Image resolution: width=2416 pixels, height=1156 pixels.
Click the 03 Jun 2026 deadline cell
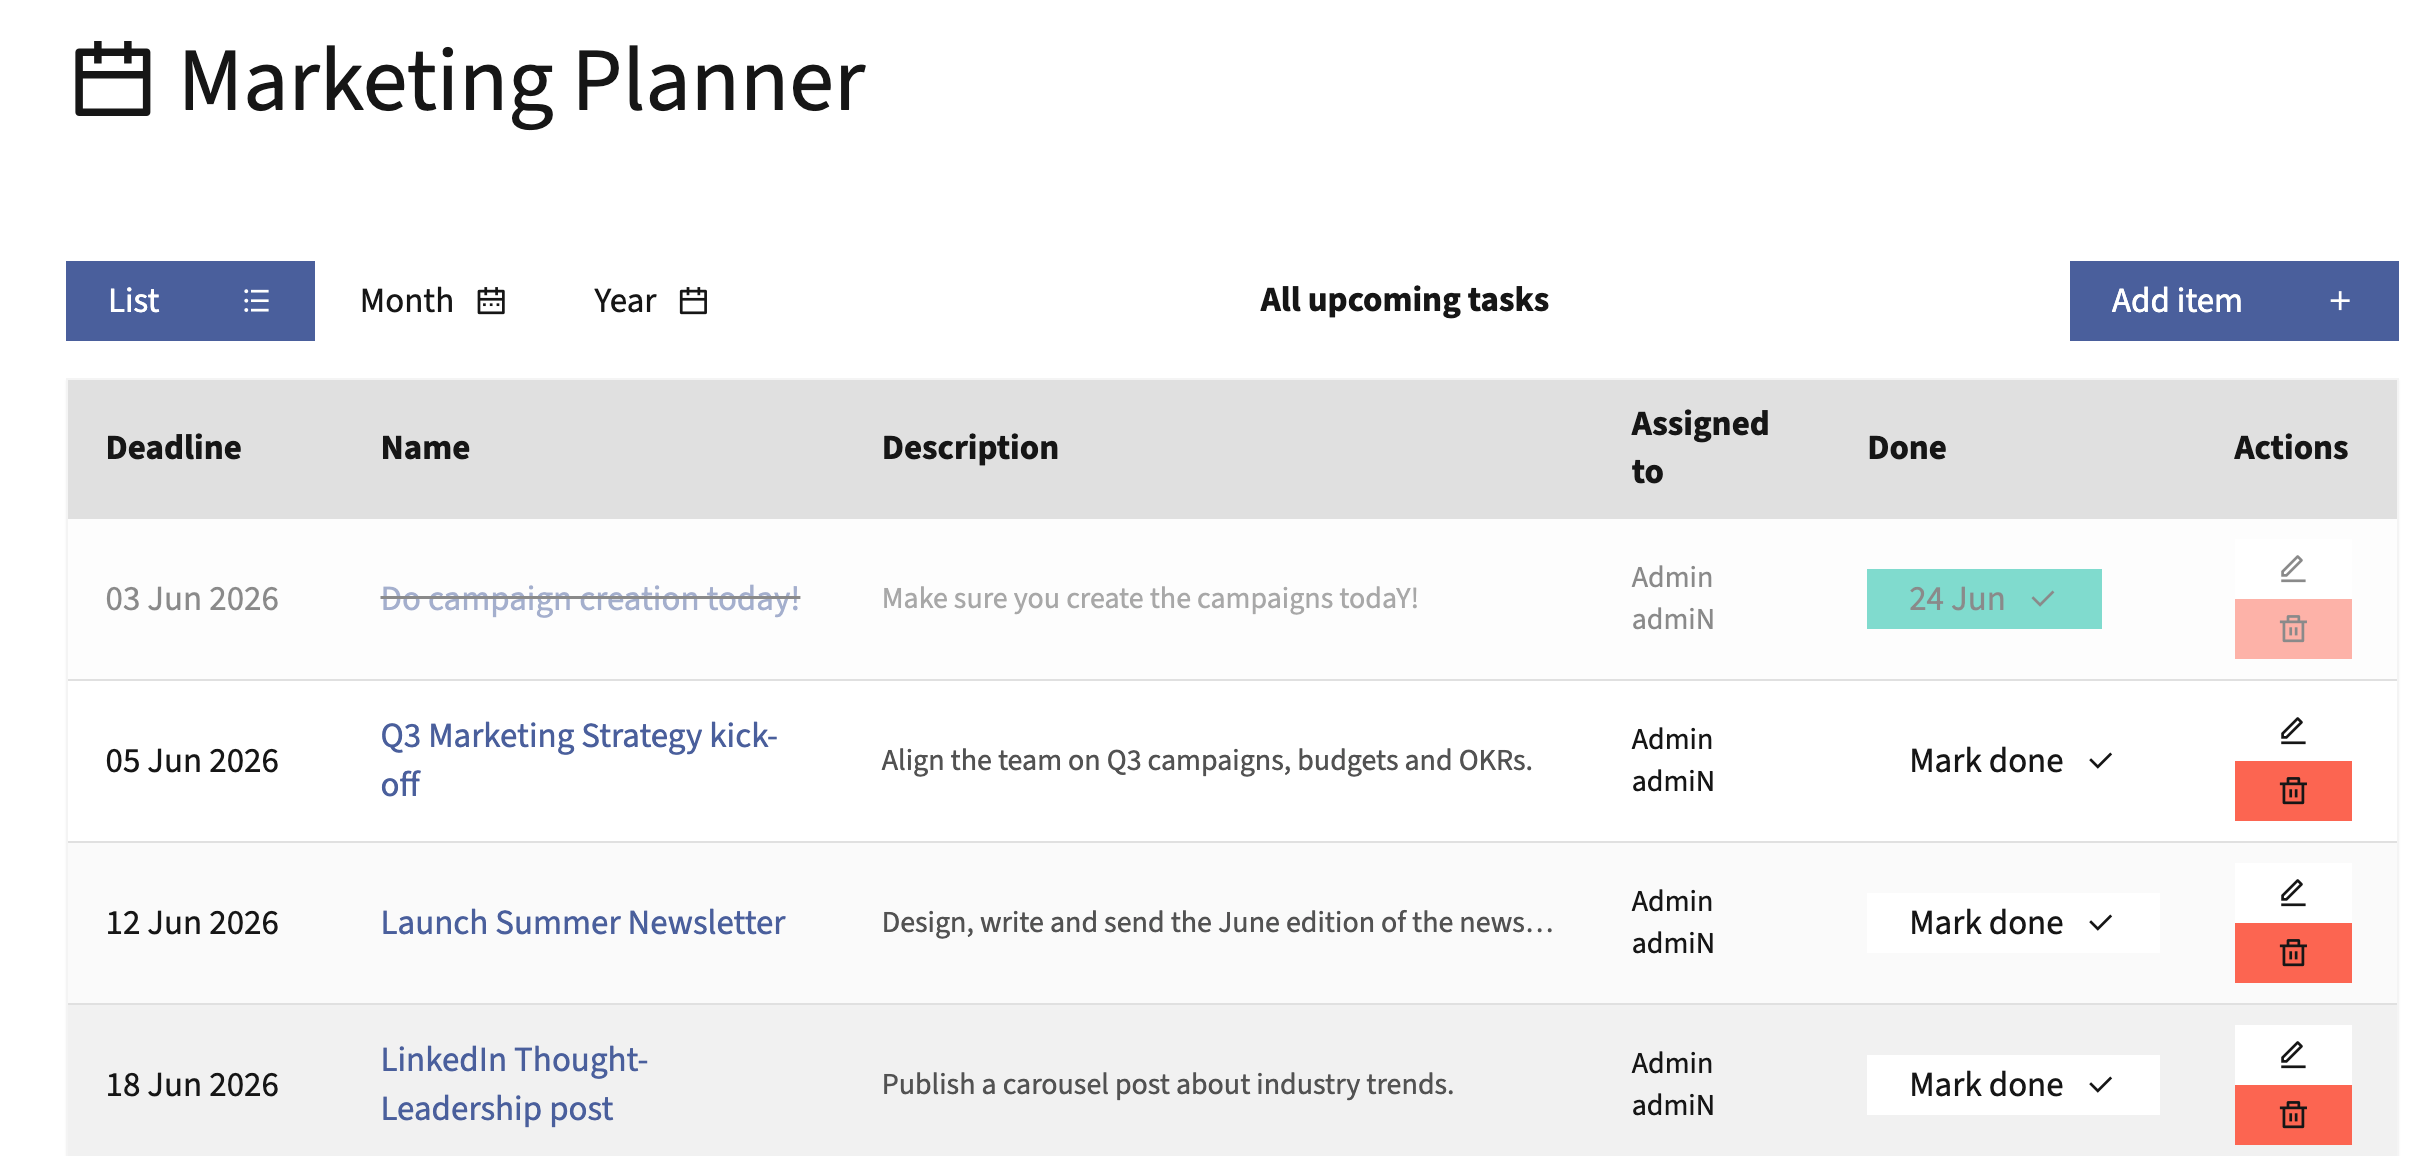(192, 599)
